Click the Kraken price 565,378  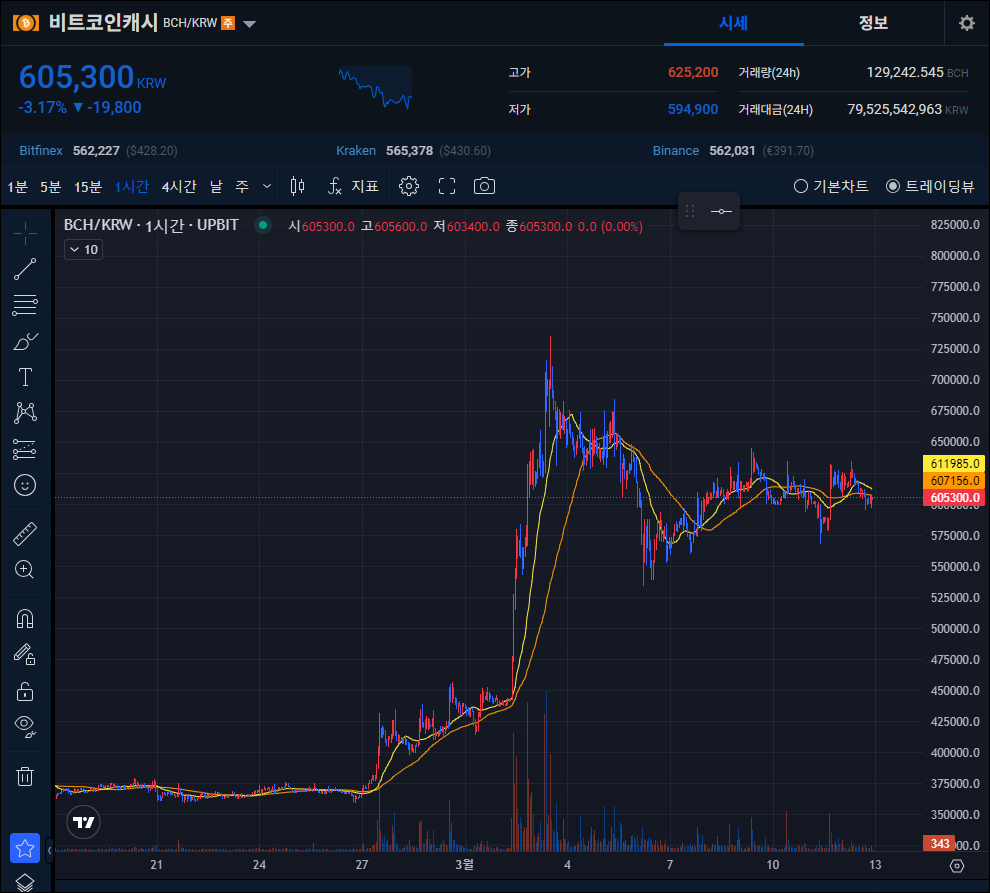pos(409,151)
